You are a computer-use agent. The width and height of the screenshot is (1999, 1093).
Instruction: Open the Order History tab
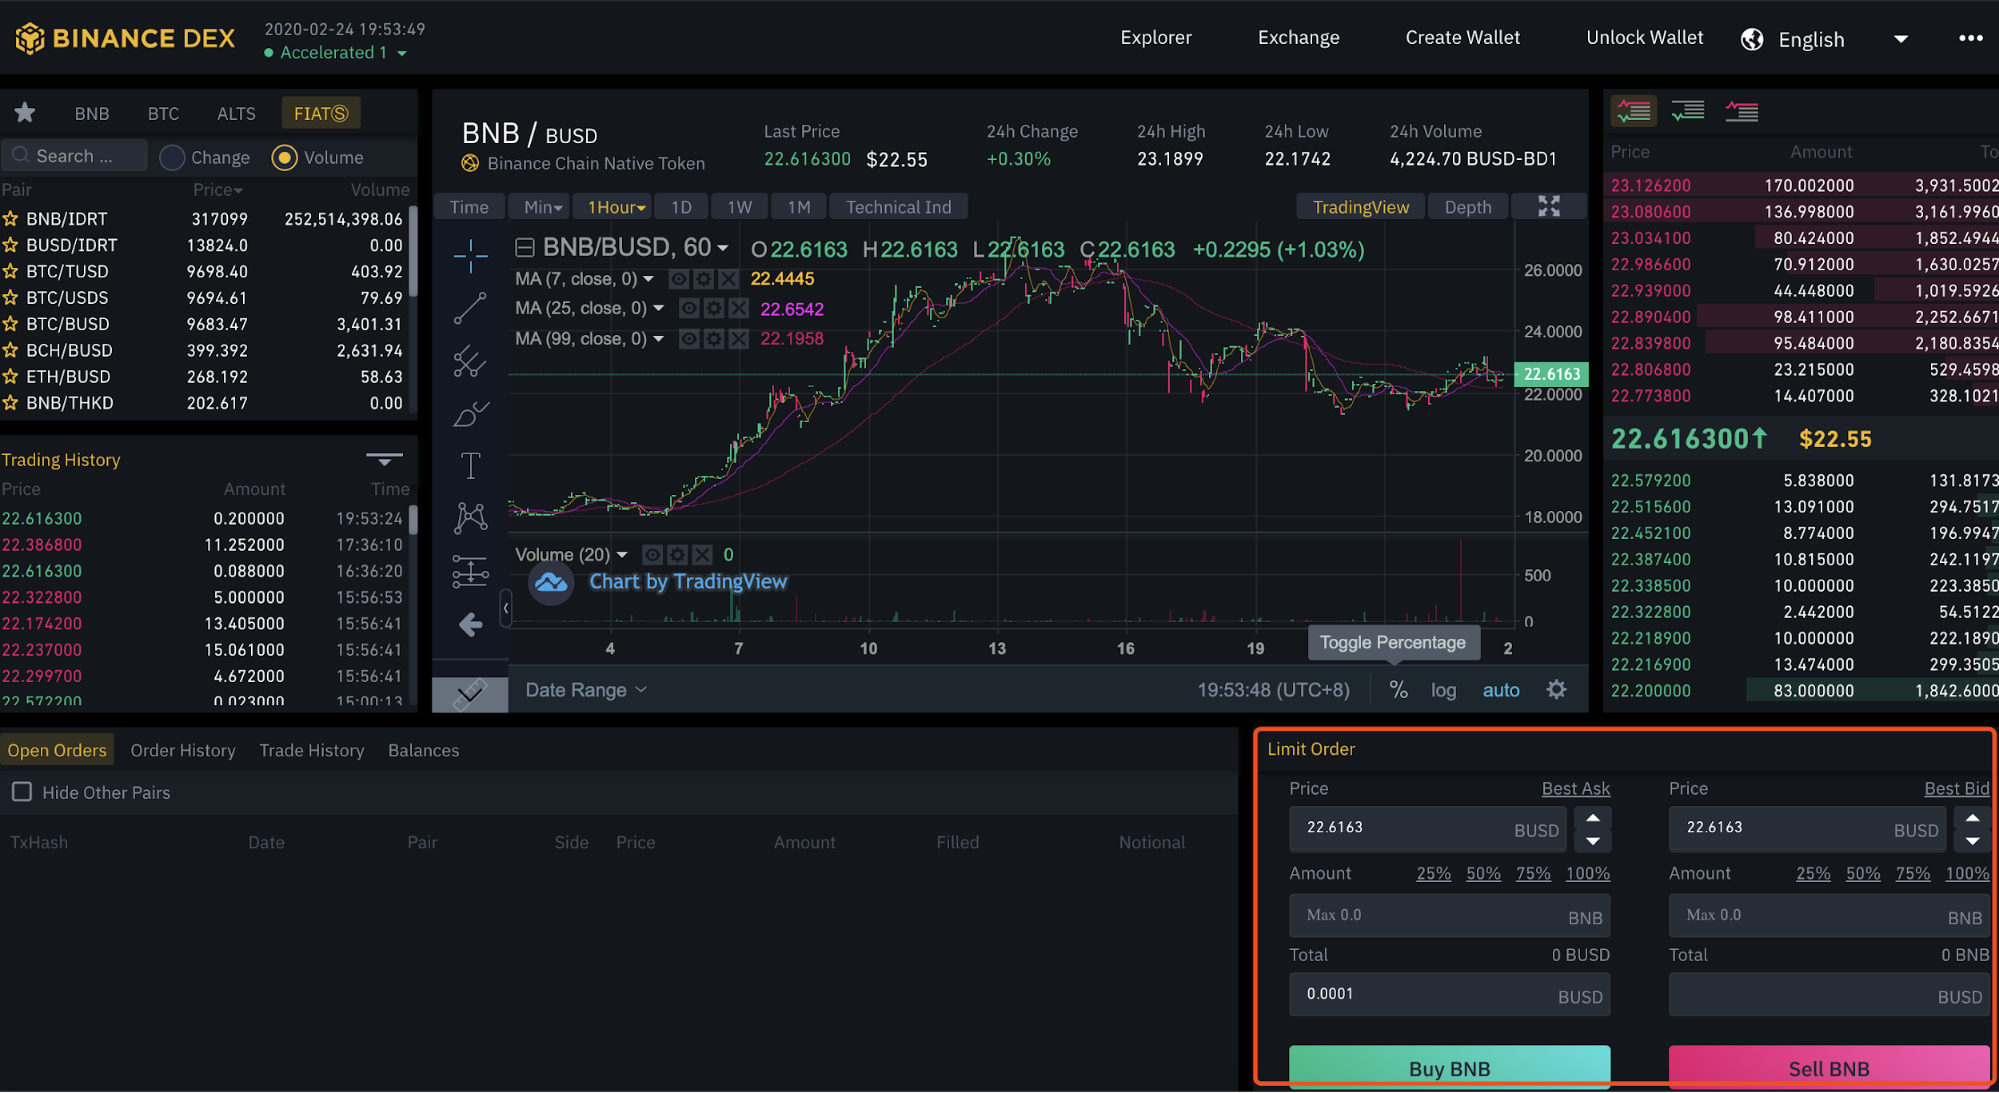point(183,750)
